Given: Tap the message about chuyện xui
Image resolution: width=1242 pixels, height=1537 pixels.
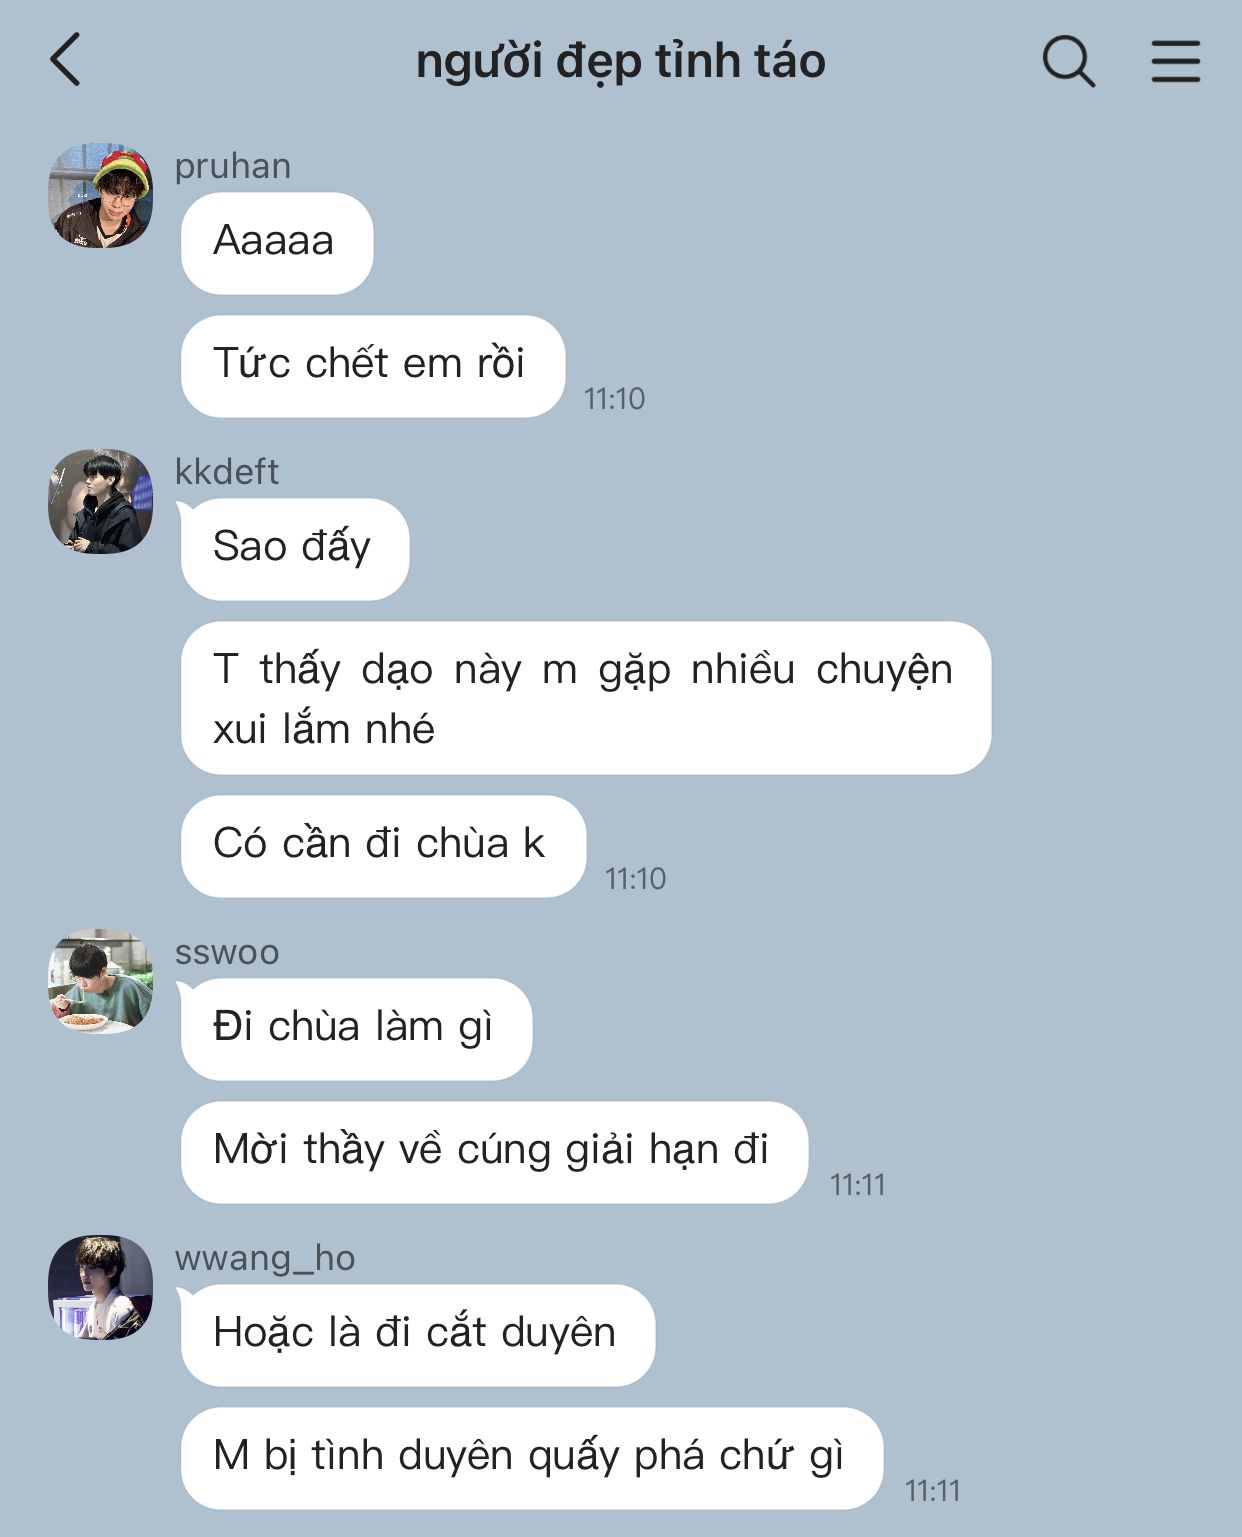Looking at the screenshot, I should [586, 698].
